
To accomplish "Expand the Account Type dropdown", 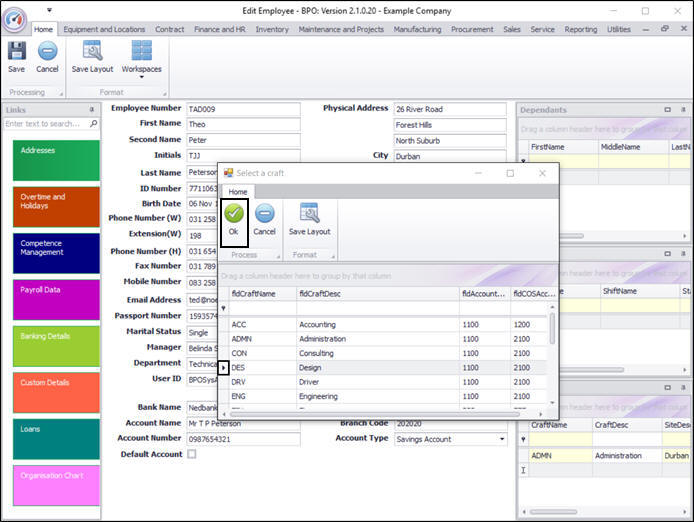I will [x=502, y=439].
